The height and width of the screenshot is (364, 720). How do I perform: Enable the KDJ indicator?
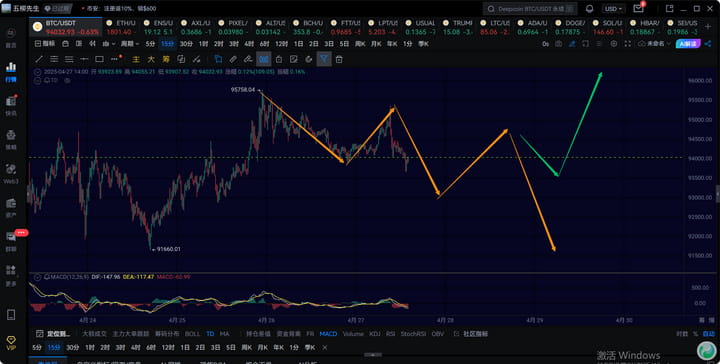point(374,334)
